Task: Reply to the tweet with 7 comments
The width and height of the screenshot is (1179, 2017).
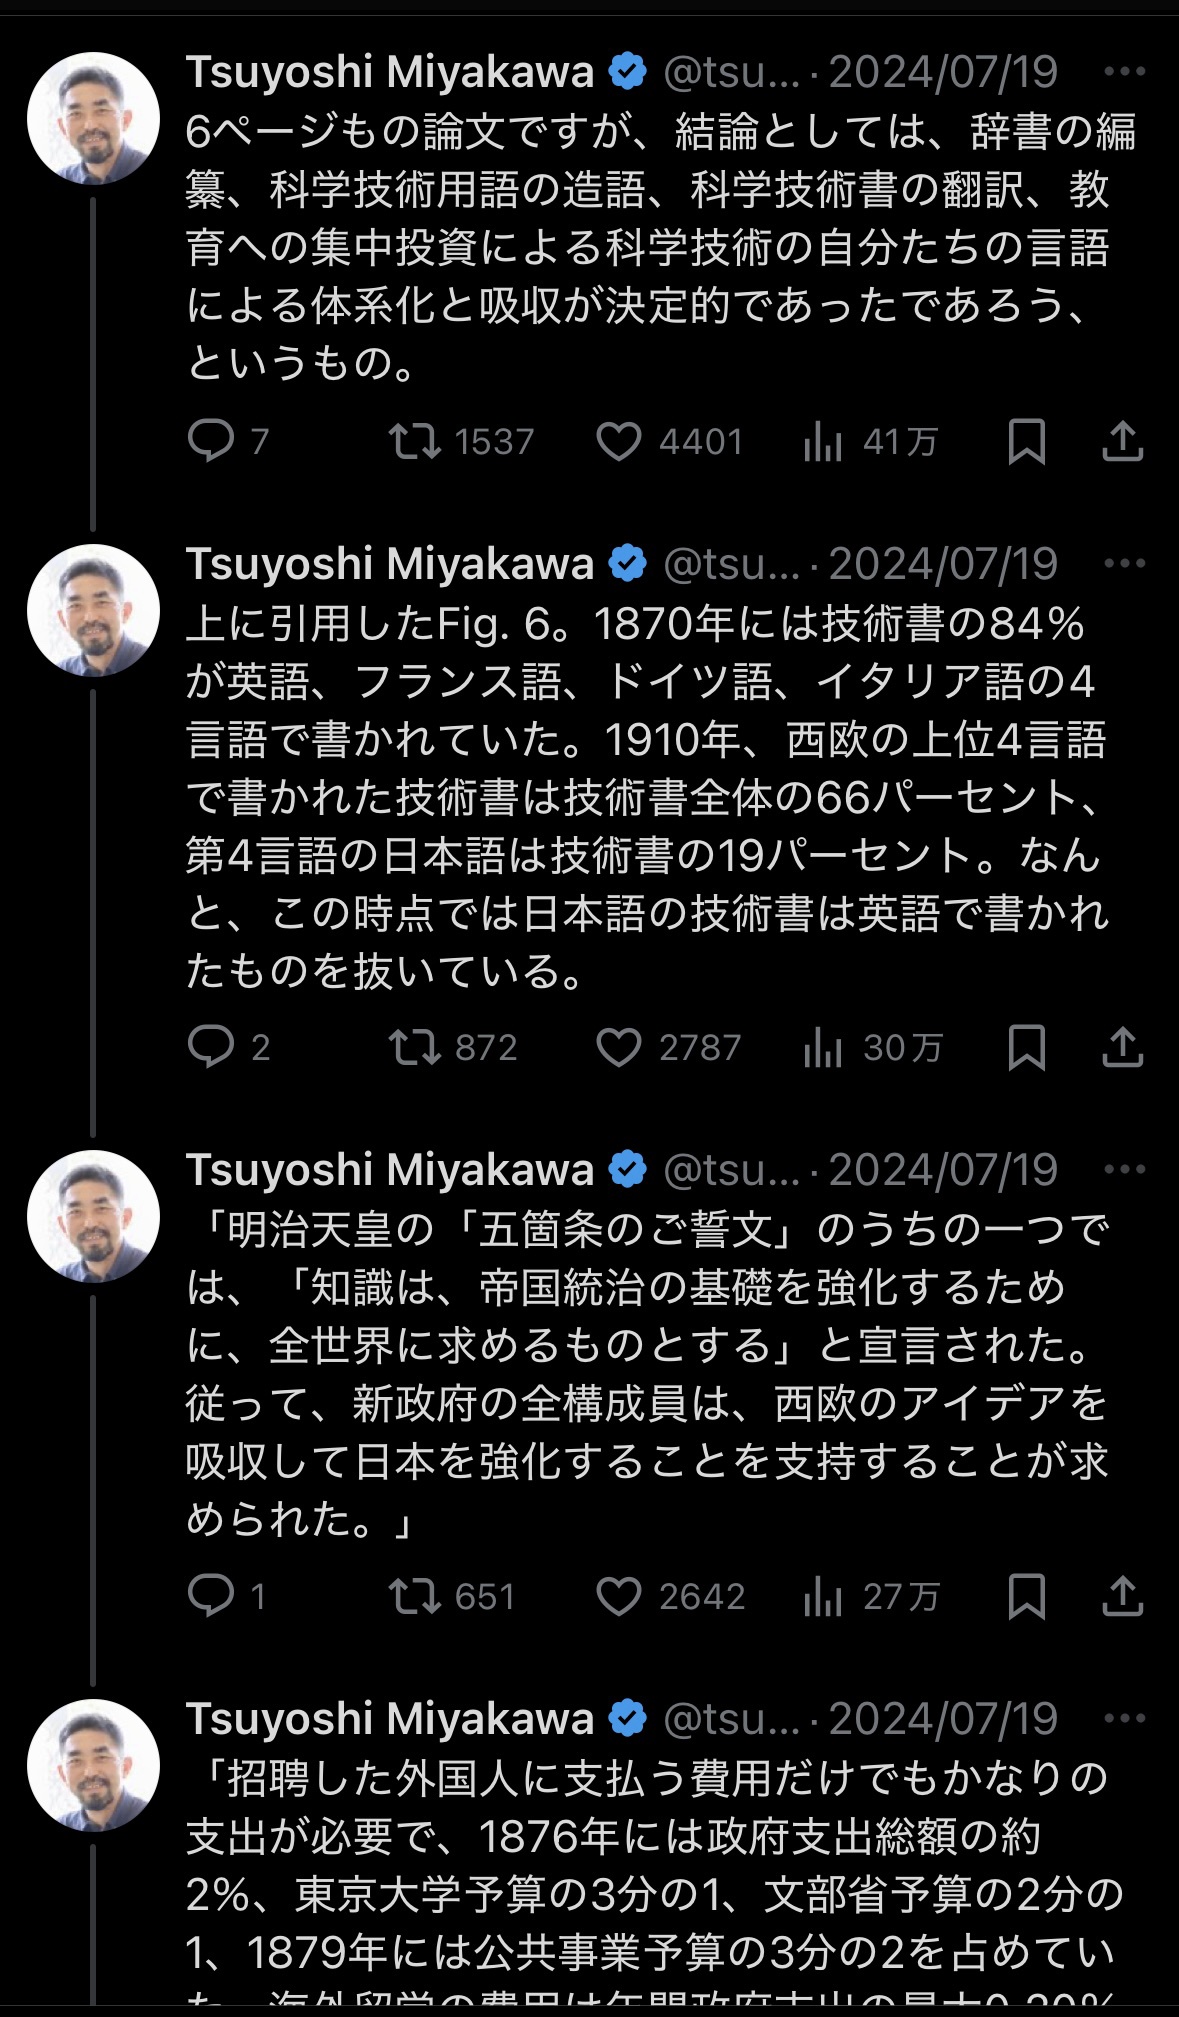Action: (211, 441)
